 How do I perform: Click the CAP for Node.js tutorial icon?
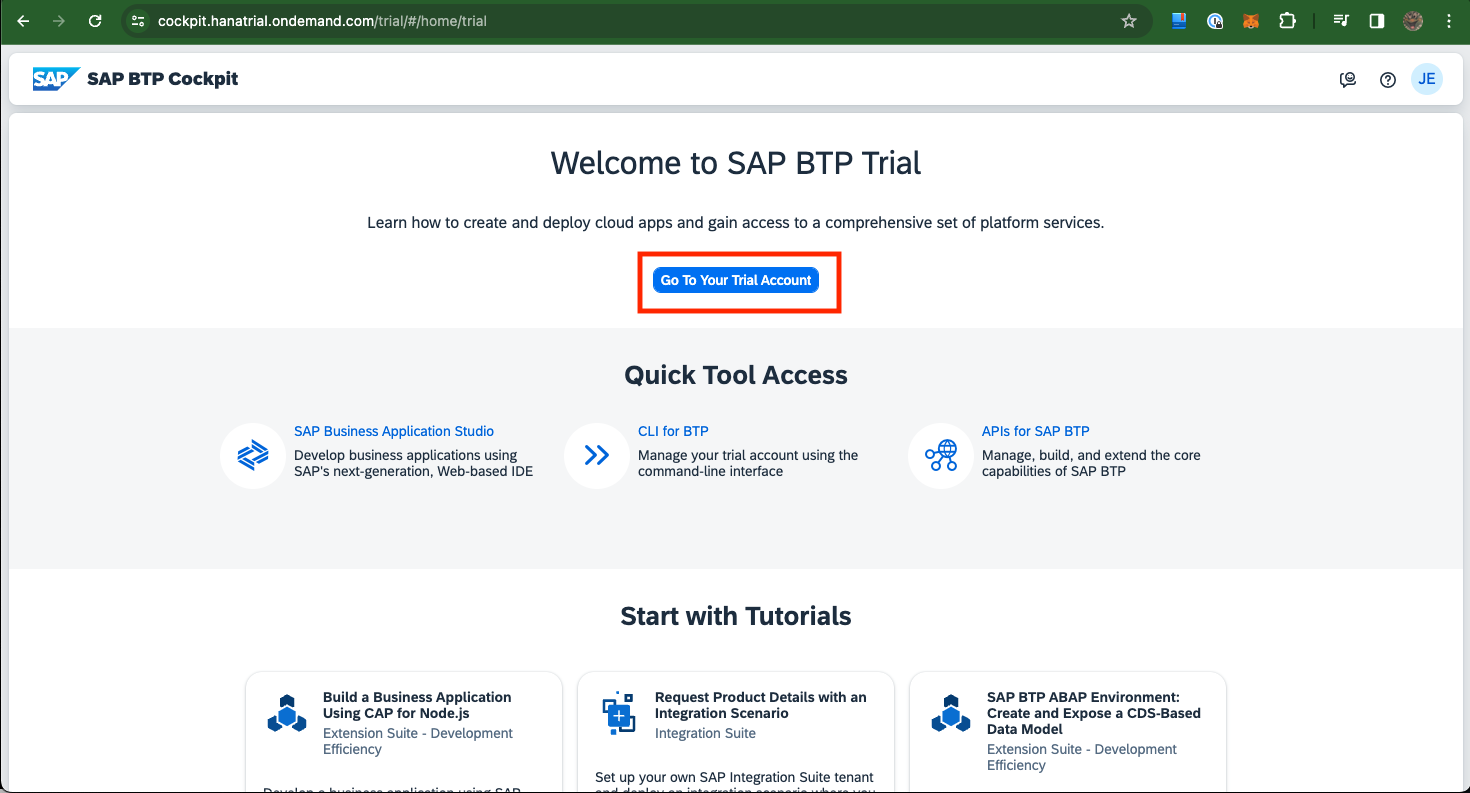(287, 714)
